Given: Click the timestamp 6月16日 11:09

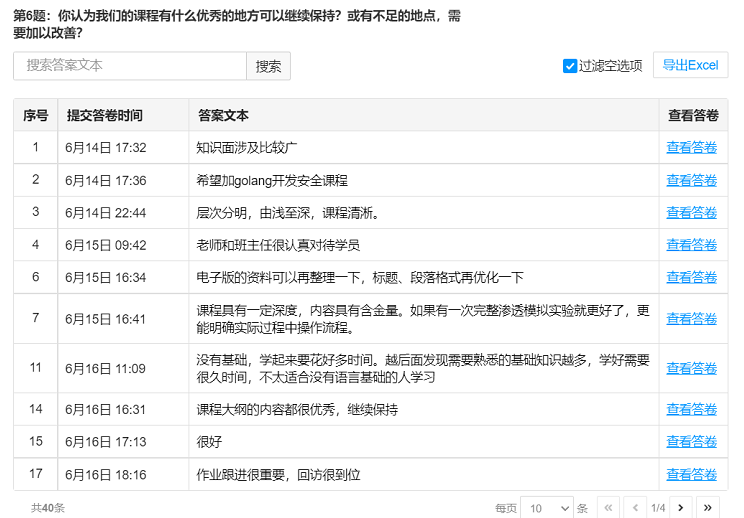Looking at the screenshot, I should pos(105,369).
